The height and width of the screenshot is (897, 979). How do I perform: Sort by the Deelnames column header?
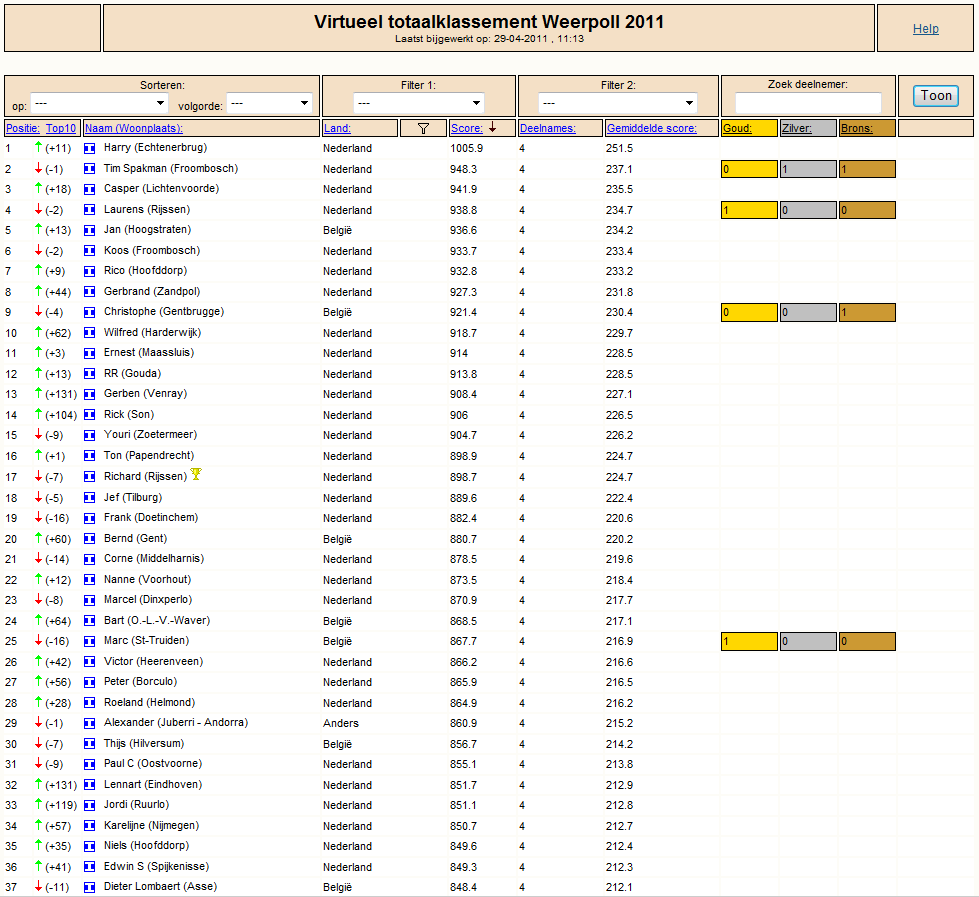point(548,129)
